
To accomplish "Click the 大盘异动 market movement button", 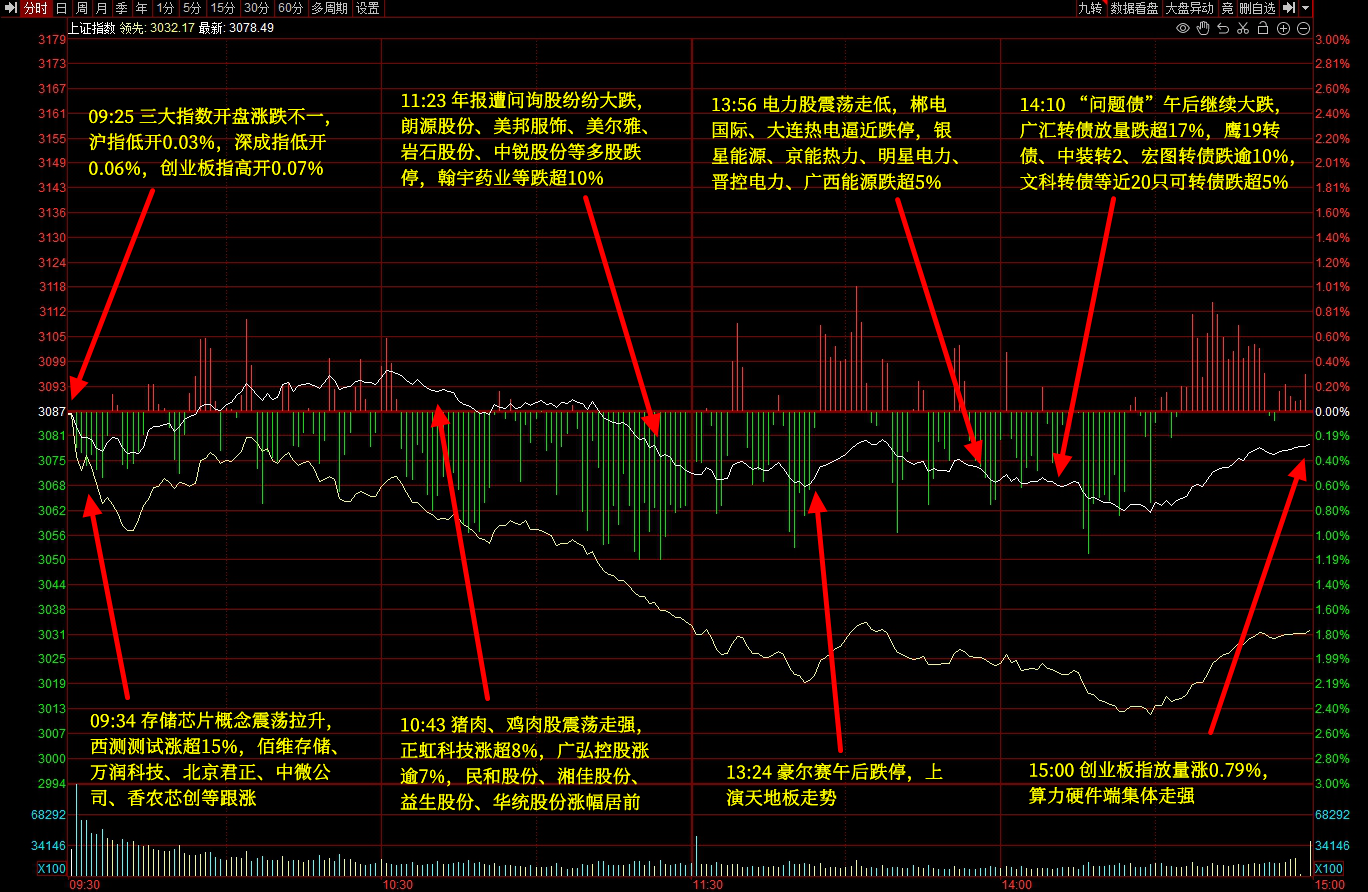I will (1189, 8).
